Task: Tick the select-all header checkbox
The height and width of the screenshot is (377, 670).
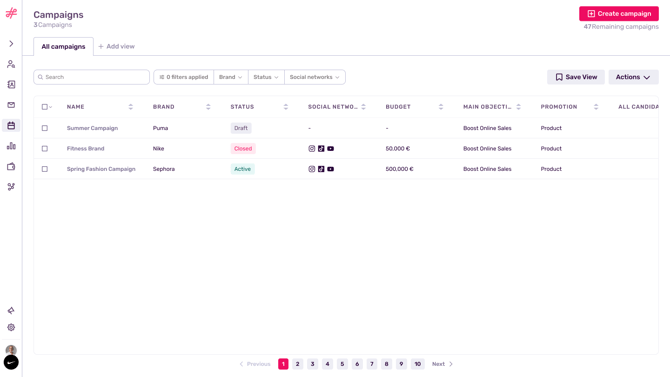Action: [44, 107]
